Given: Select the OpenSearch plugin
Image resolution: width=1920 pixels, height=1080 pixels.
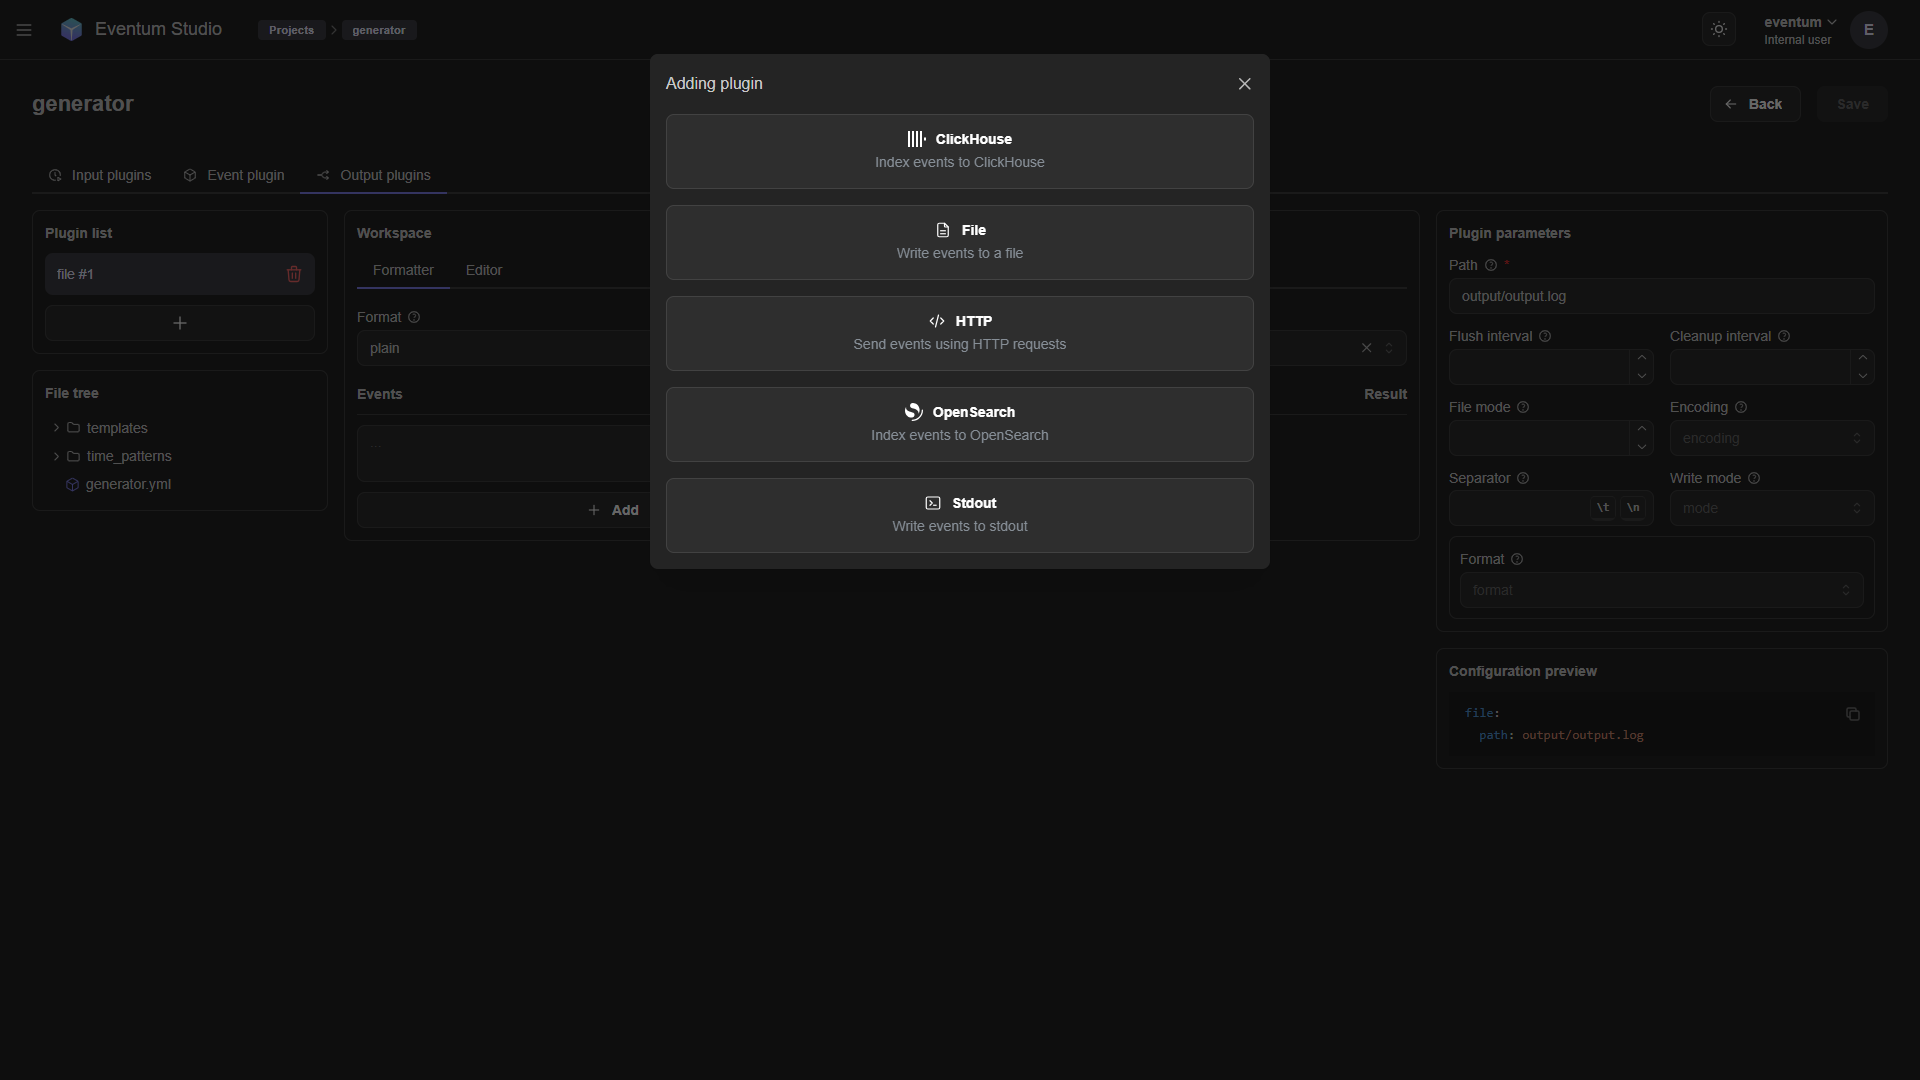Looking at the screenshot, I should pos(959,424).
